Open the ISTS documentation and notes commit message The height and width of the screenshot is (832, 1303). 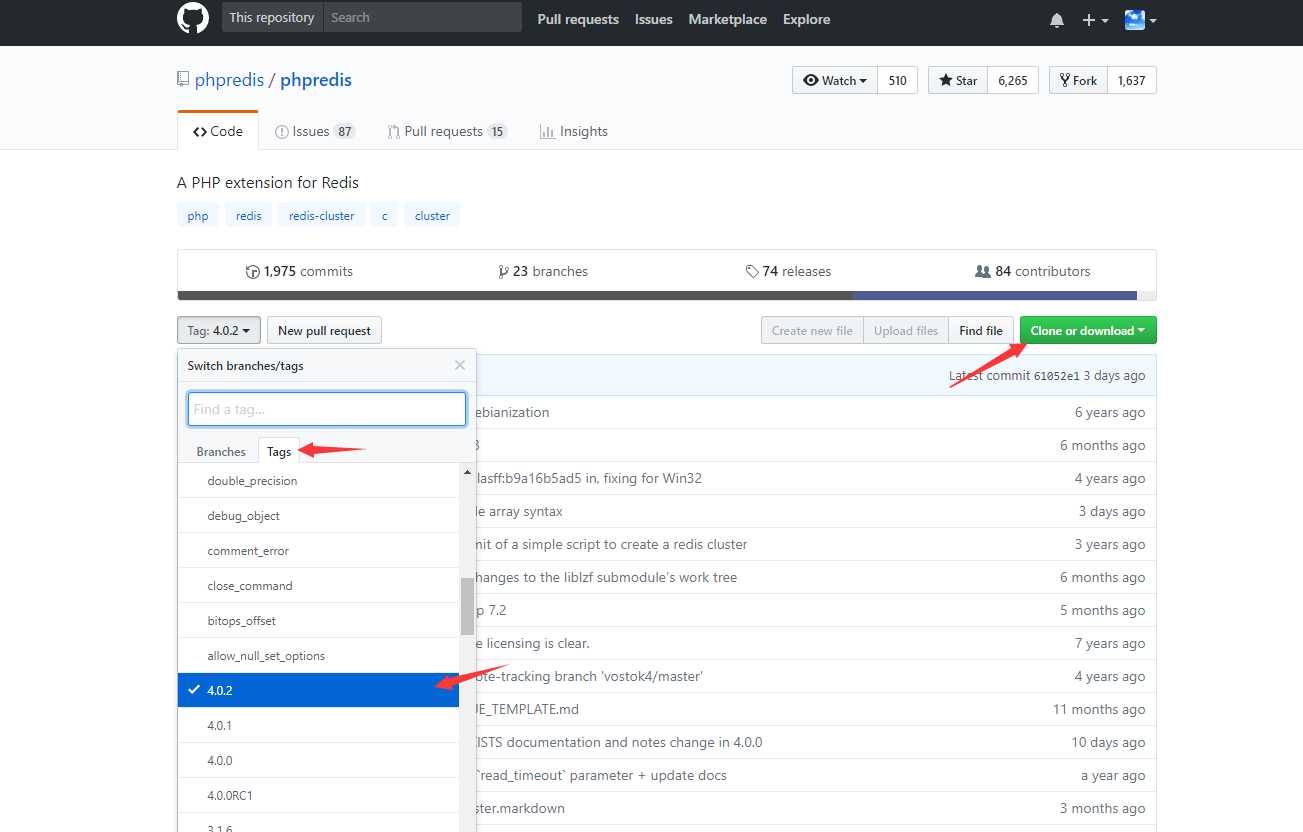click(619, 742)
